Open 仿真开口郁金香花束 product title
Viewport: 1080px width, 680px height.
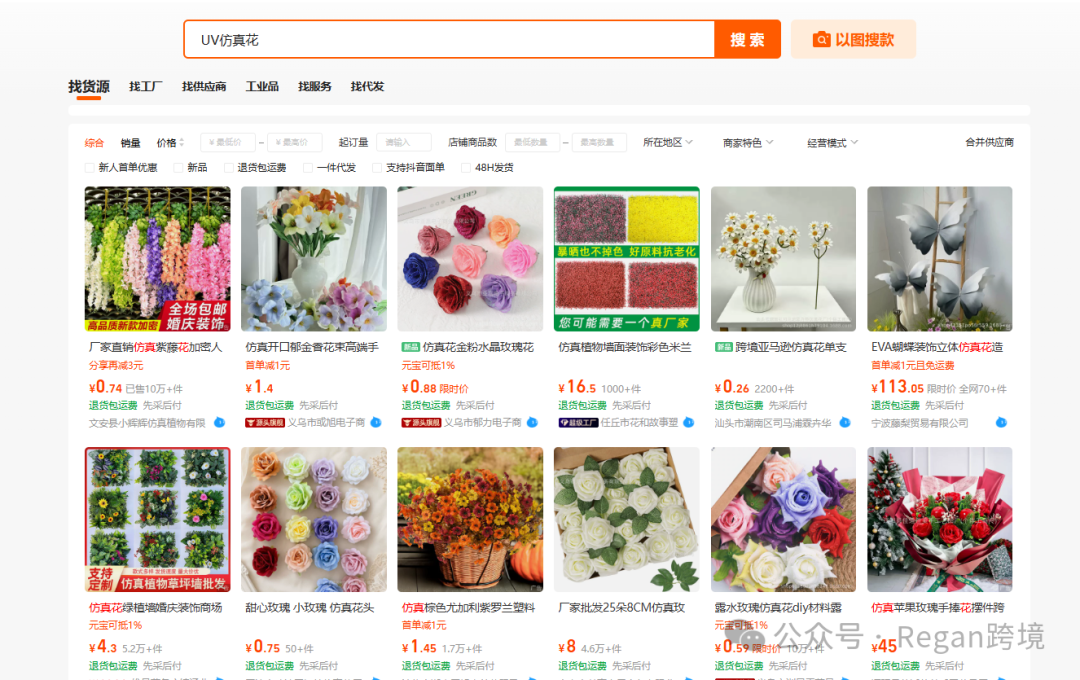pos(312,347)
